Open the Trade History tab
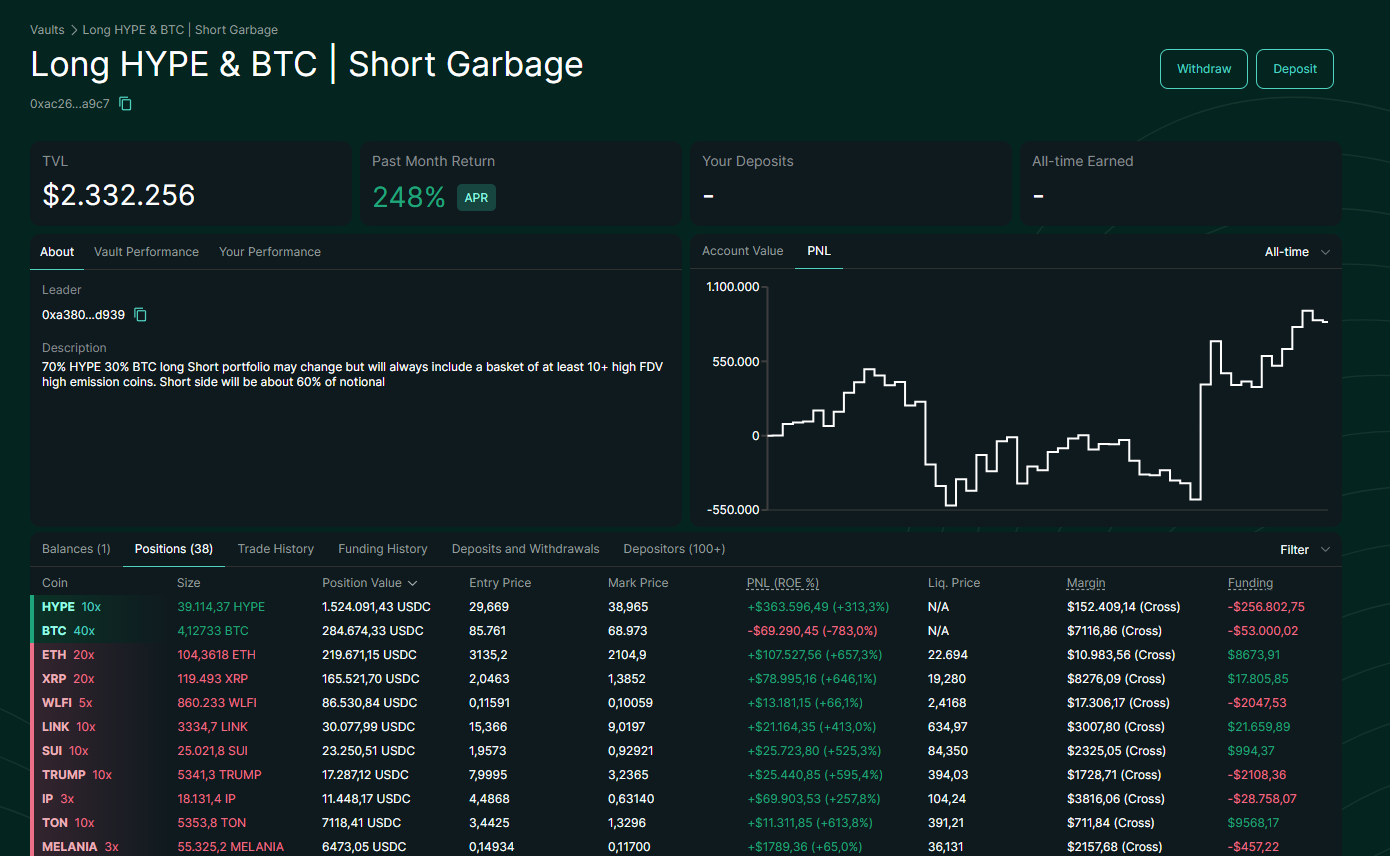The image size is (1390, 856). [x=276, y=549]
